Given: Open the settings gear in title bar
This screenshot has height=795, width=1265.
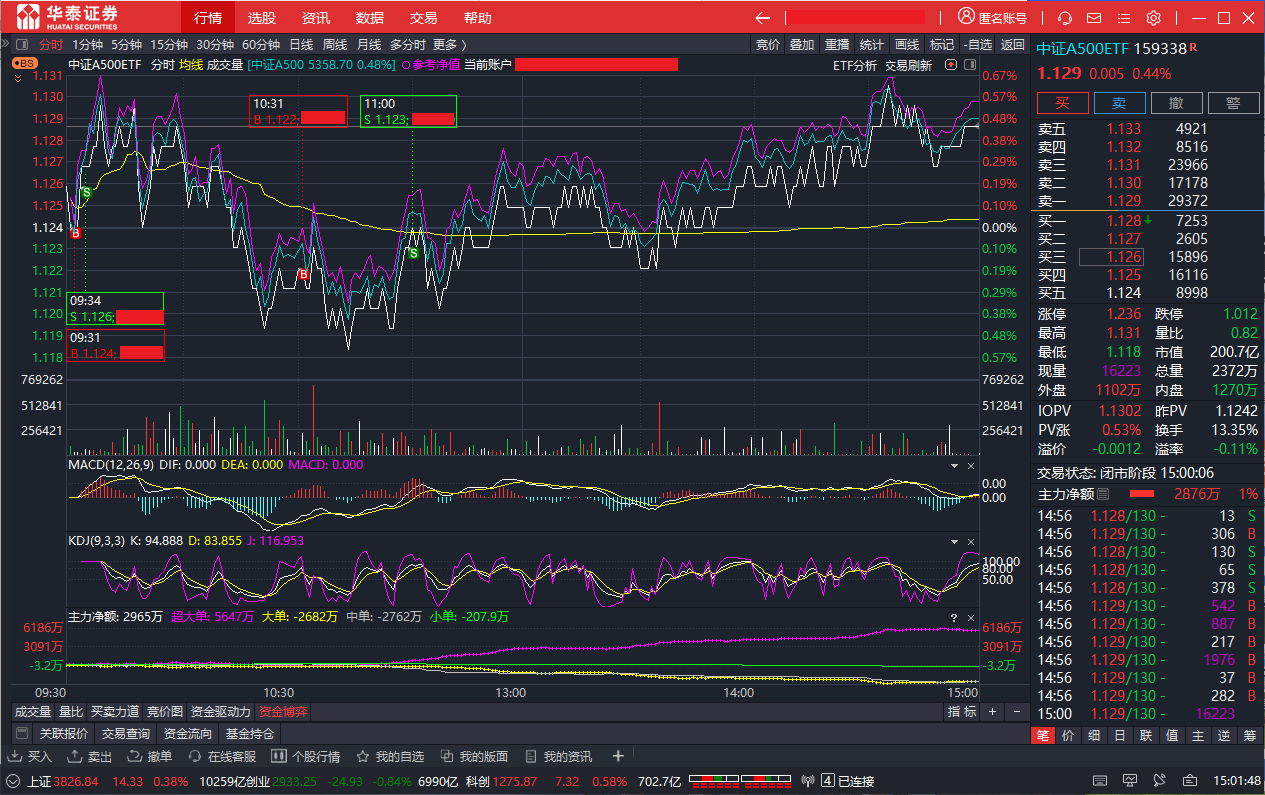Looking at the screenshot, I should click(x=1153, y=18).
